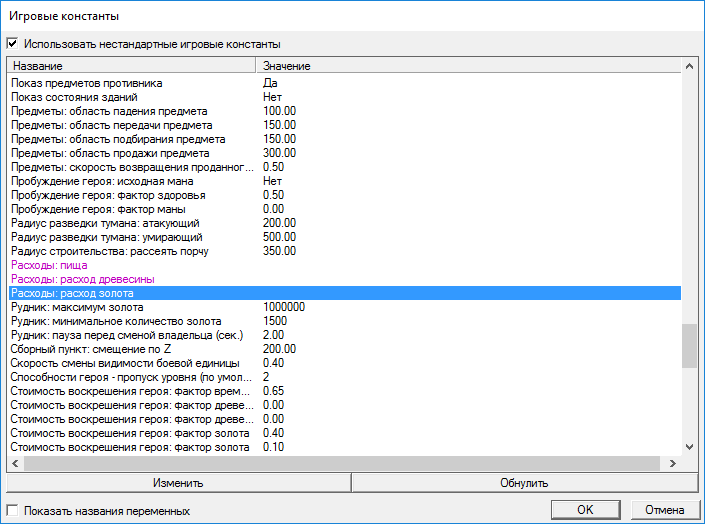This screenshot has height=524, width=705.
Task: Click vertical scrollbar up arrow
Action: point(689,66)
